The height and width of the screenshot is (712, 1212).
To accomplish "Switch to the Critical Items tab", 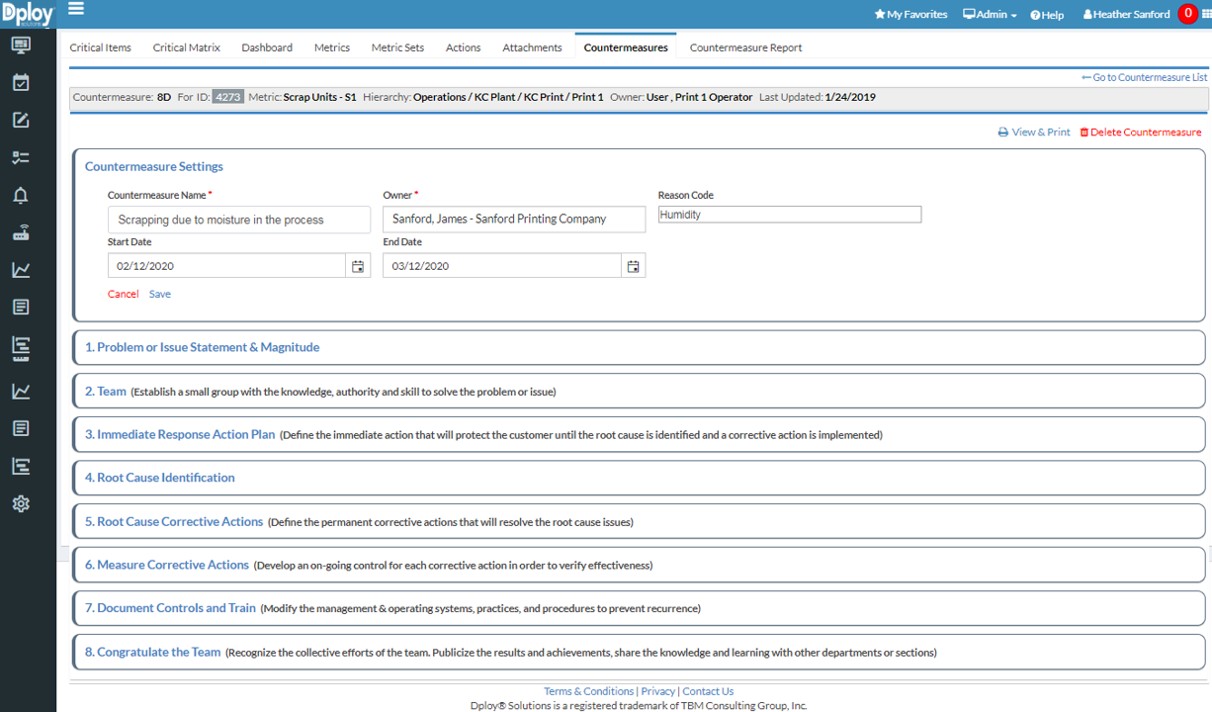I will (x=100, y=48).
